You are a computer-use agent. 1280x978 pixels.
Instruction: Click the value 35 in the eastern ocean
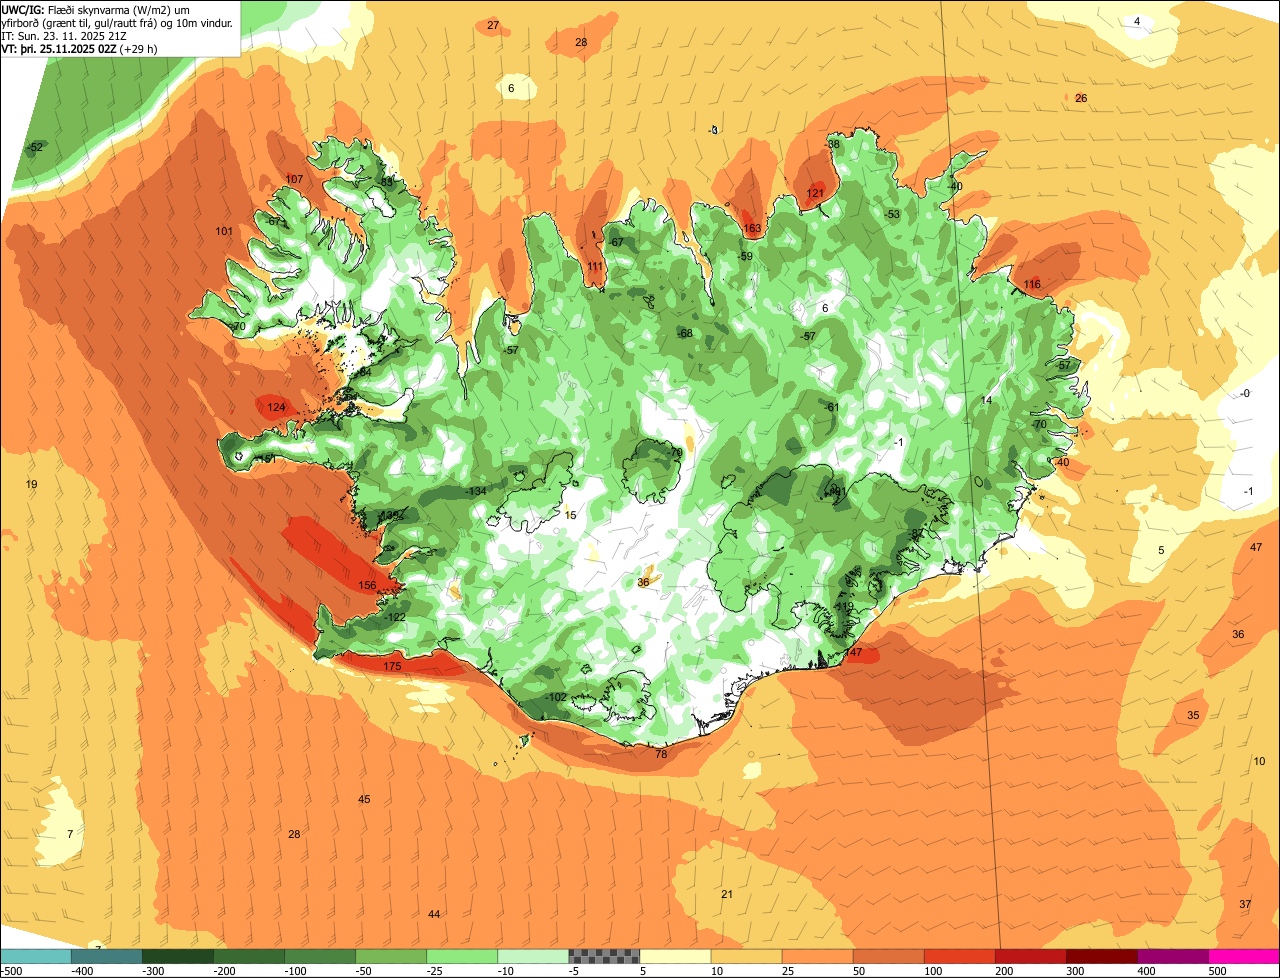click(x=1193, y=715)
